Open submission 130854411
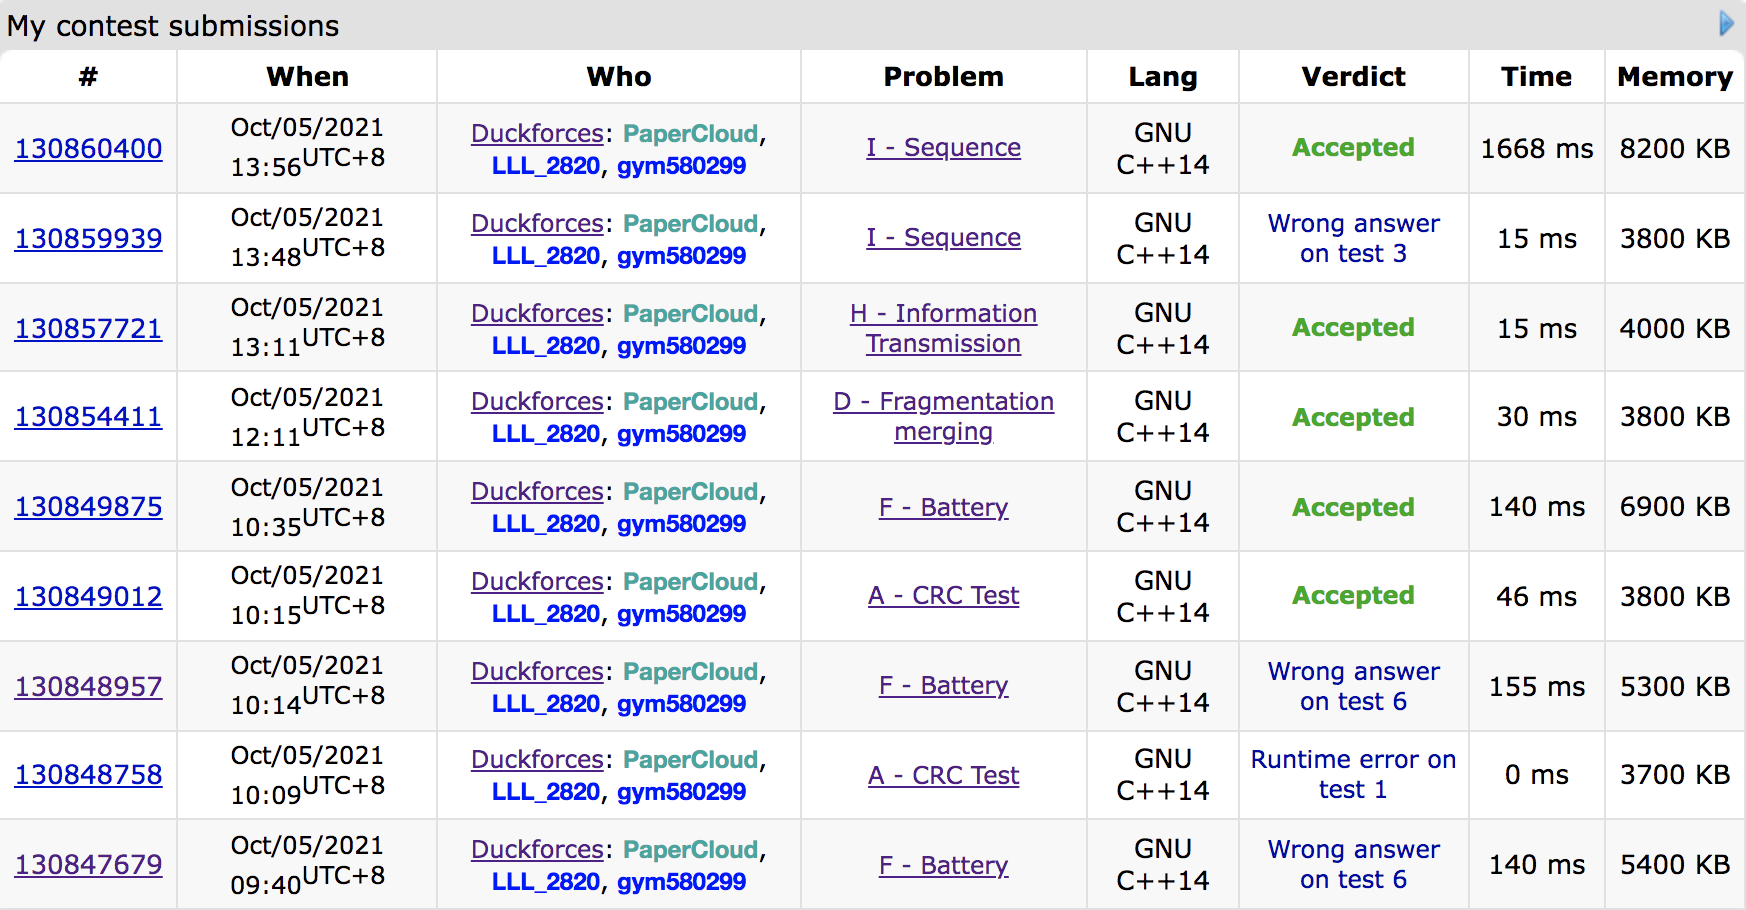Screen dimensions: 1746x910 coord(88,417)
